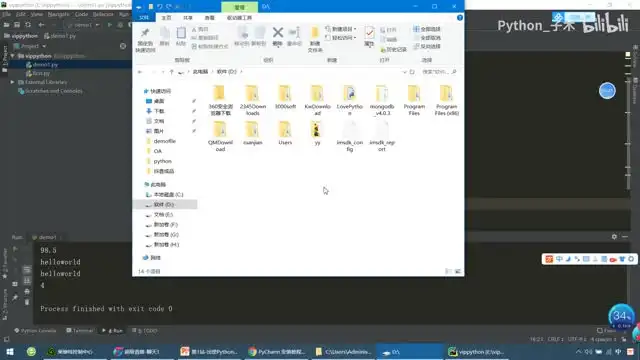Open Properties with the checkmark icon
Screen dimensions: 640x360
[x=369, y=33]
